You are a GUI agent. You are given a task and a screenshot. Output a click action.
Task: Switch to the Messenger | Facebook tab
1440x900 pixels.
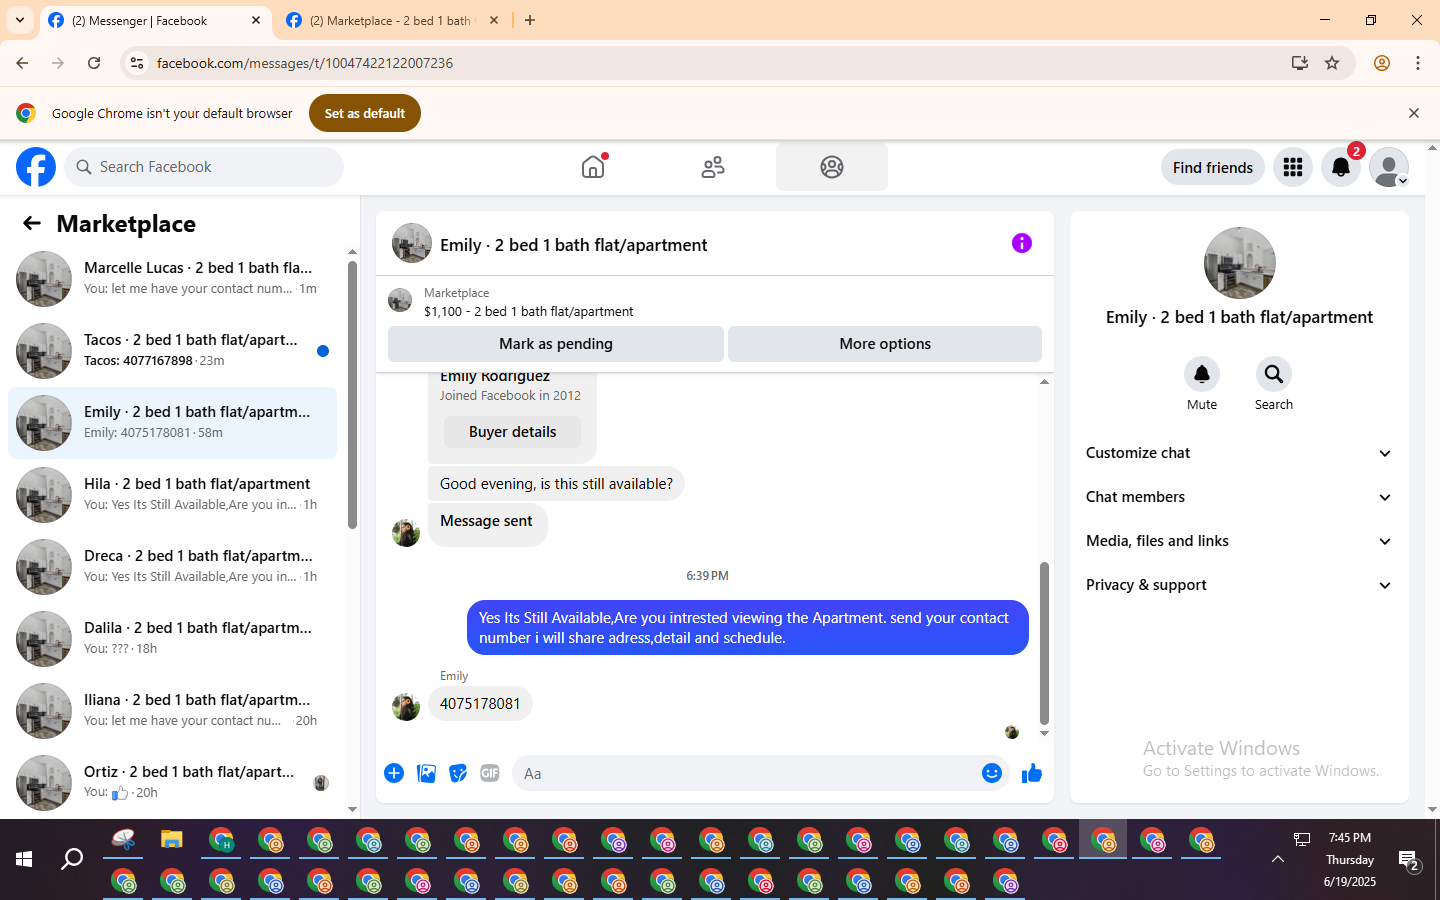(x=155, y=20)
